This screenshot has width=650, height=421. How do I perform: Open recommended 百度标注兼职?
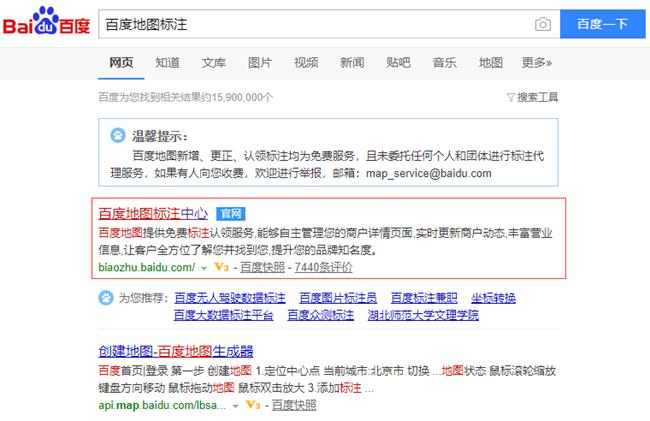[x=424, y=298]
